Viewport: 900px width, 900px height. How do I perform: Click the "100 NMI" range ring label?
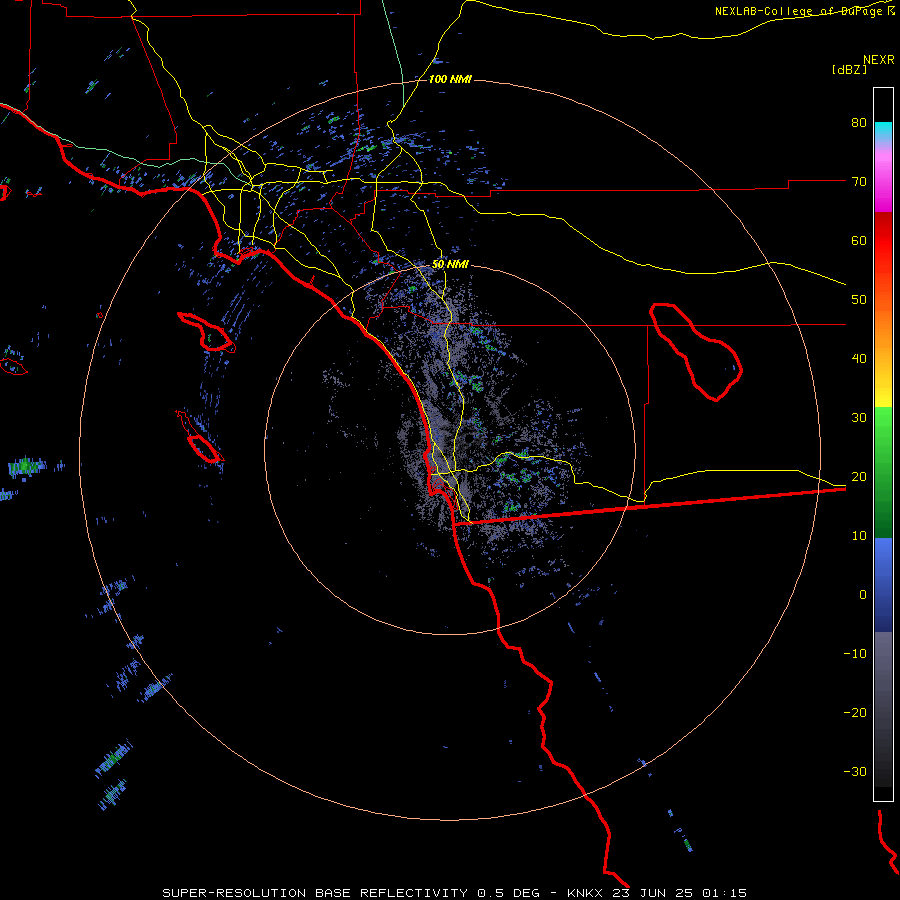click(x=450, y=79)
